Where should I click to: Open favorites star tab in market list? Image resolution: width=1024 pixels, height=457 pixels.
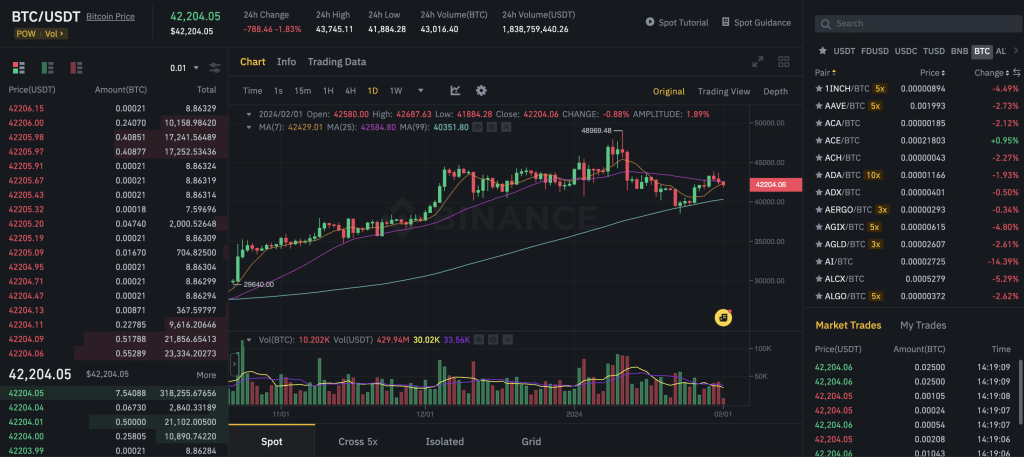[822, 50]
